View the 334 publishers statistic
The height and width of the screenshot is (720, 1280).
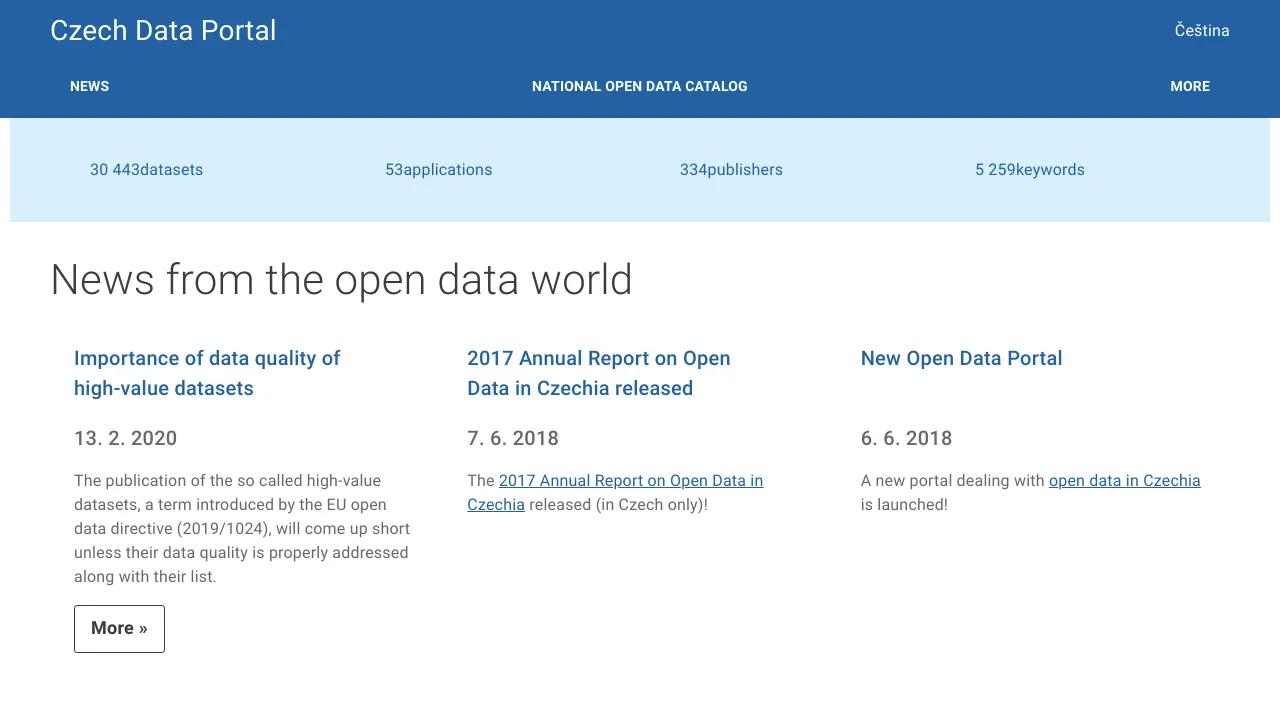[731, 170]
